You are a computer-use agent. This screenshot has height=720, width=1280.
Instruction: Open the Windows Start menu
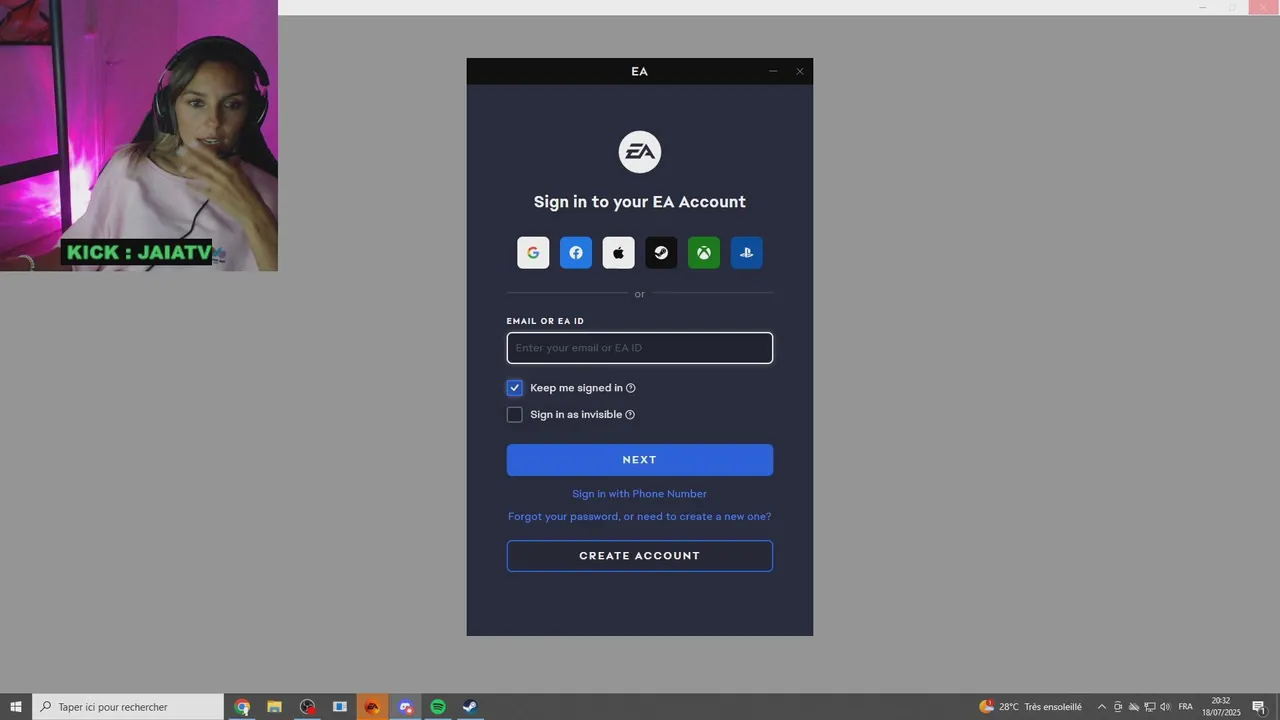click(16, 707)
